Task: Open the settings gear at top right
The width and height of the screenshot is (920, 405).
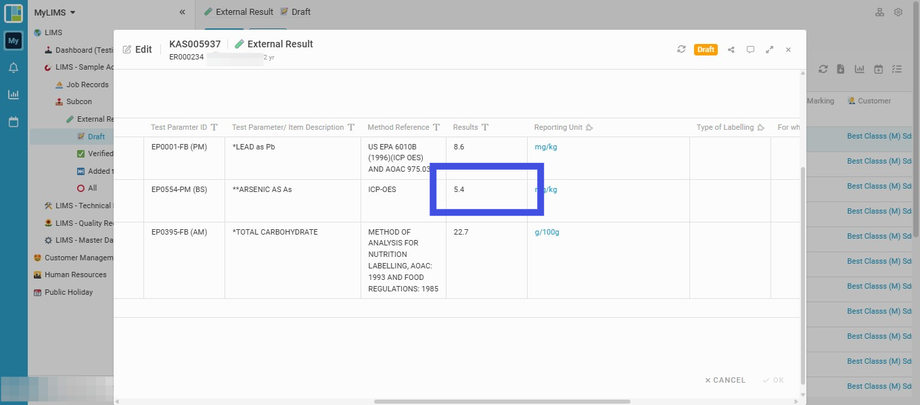Action: [898, 12]
